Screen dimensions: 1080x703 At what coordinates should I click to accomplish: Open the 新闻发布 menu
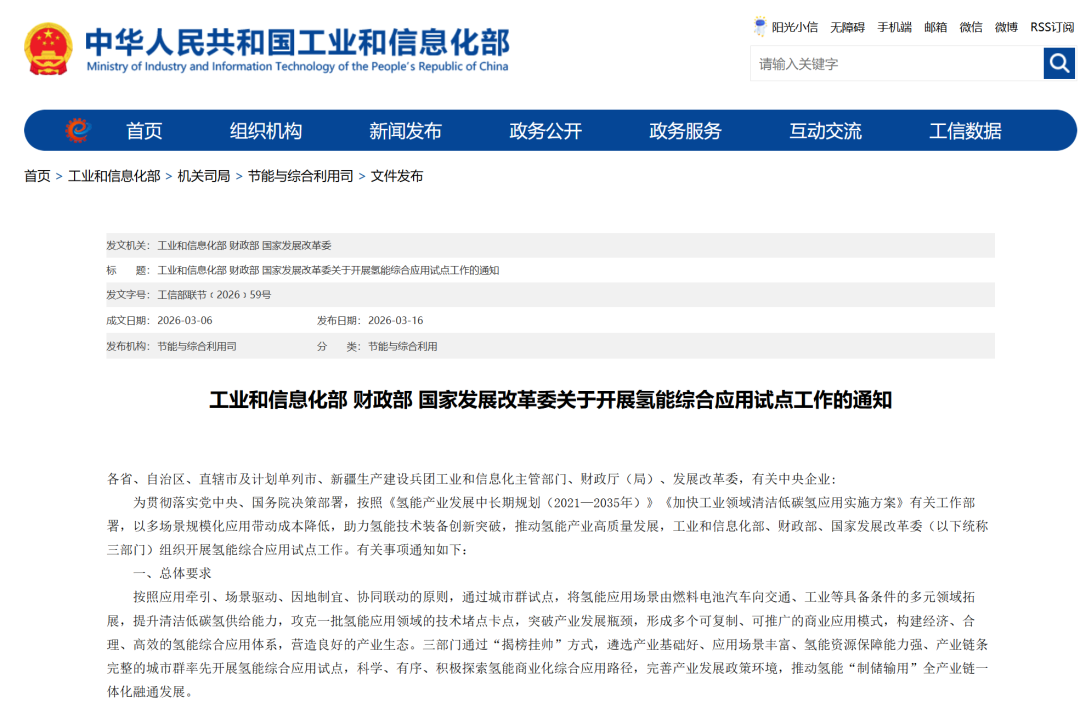pos(404,130)
